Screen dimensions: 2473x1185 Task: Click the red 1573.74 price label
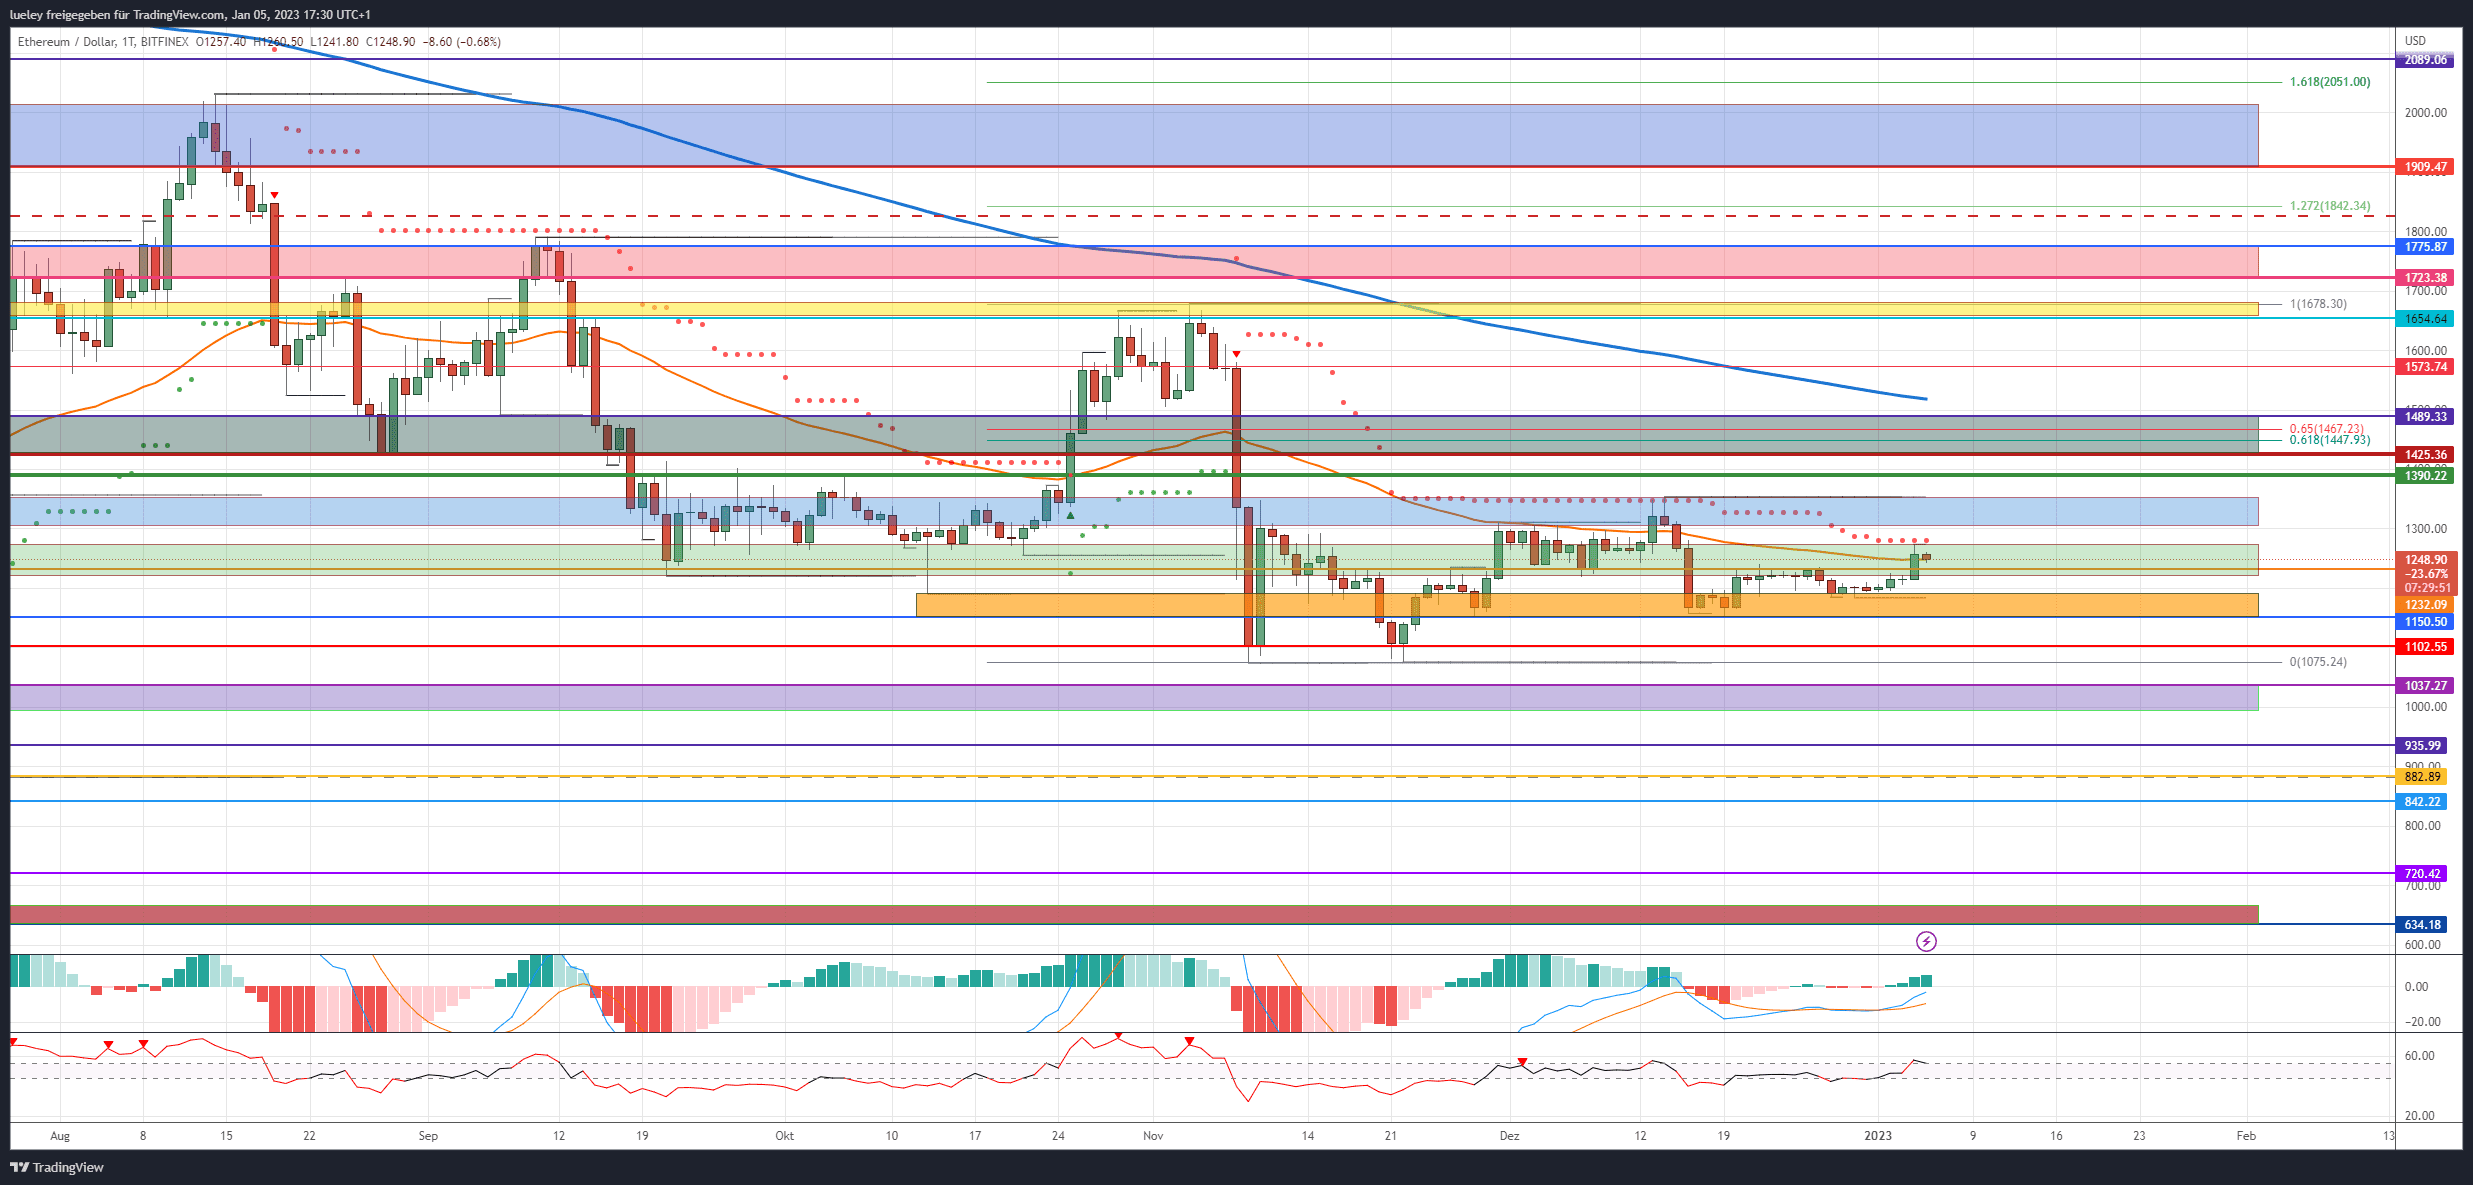[2425, 367]
